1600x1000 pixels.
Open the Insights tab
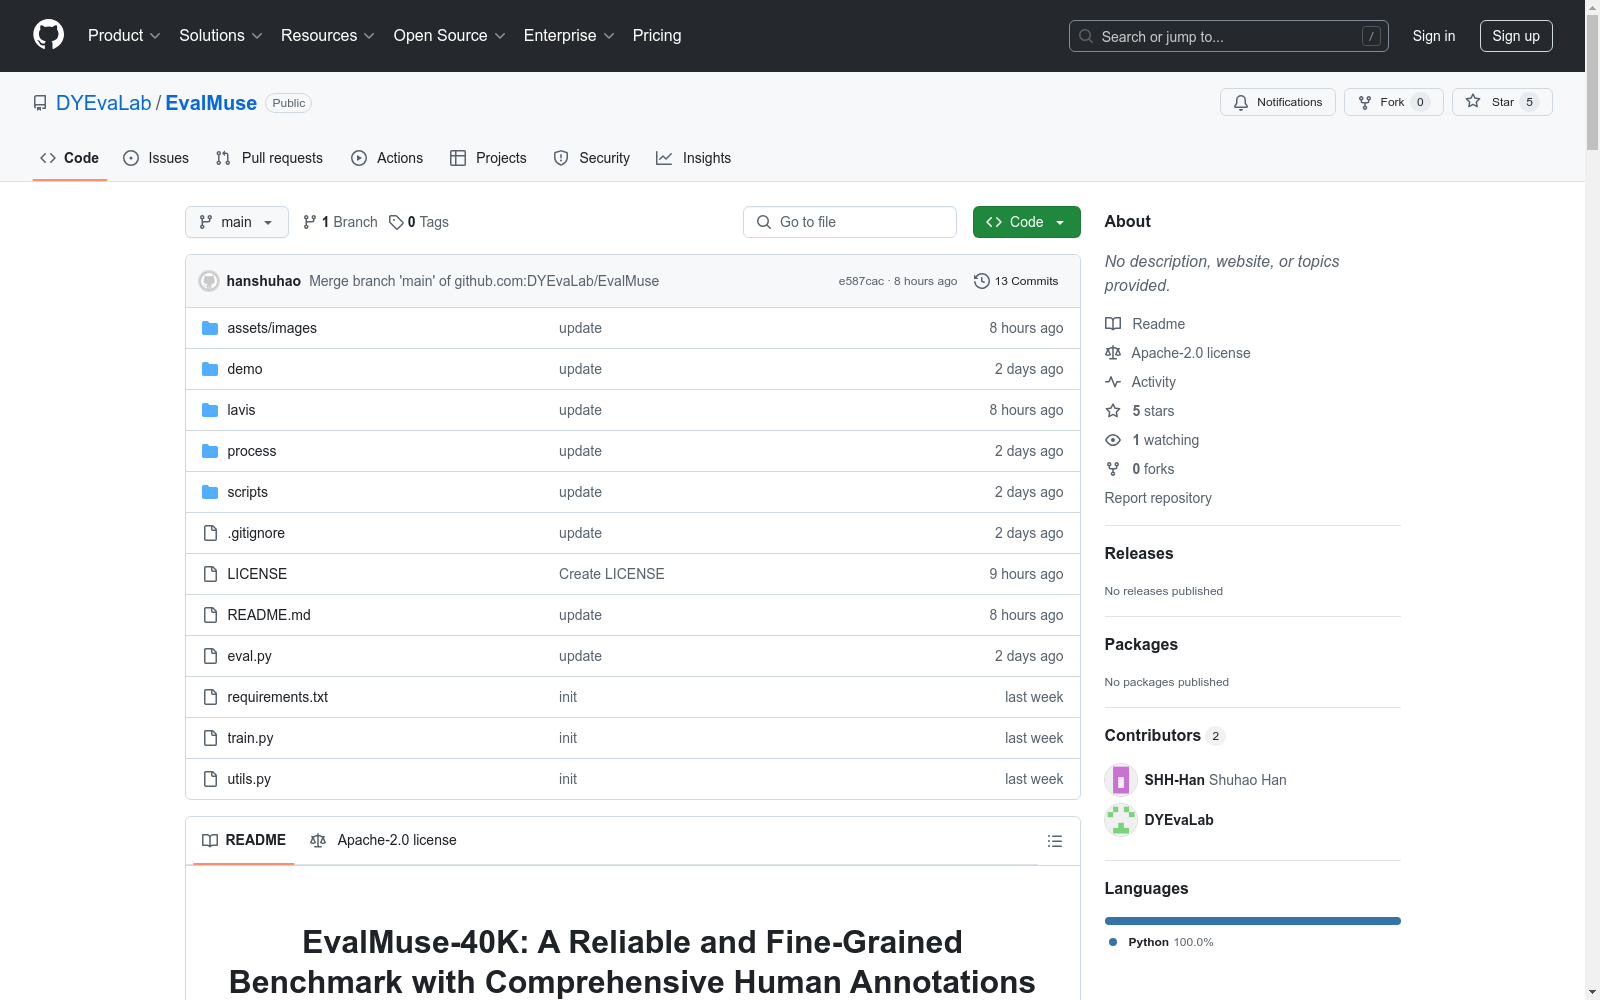[693, 158]
